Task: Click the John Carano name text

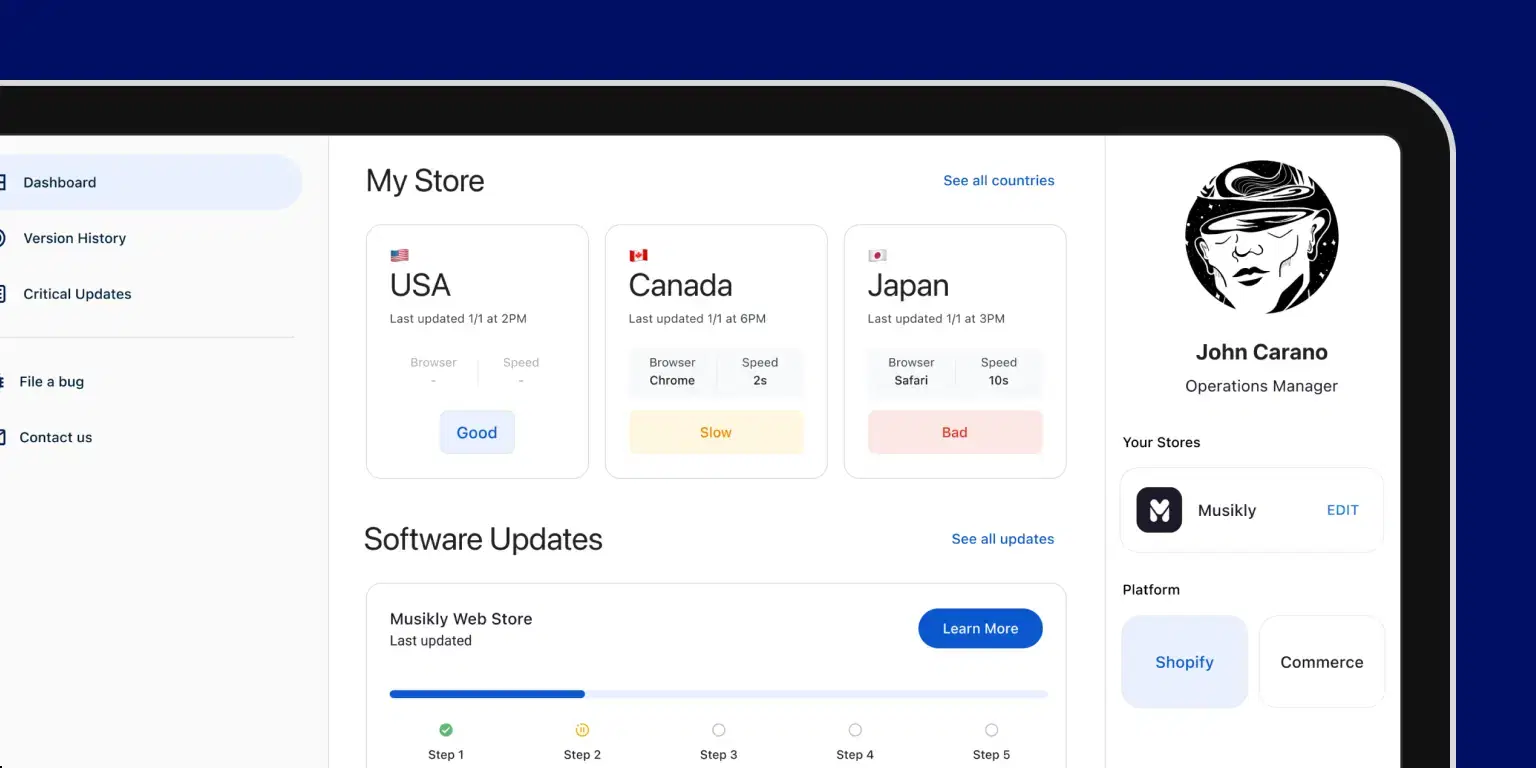Action: (x=1261, y=352)
